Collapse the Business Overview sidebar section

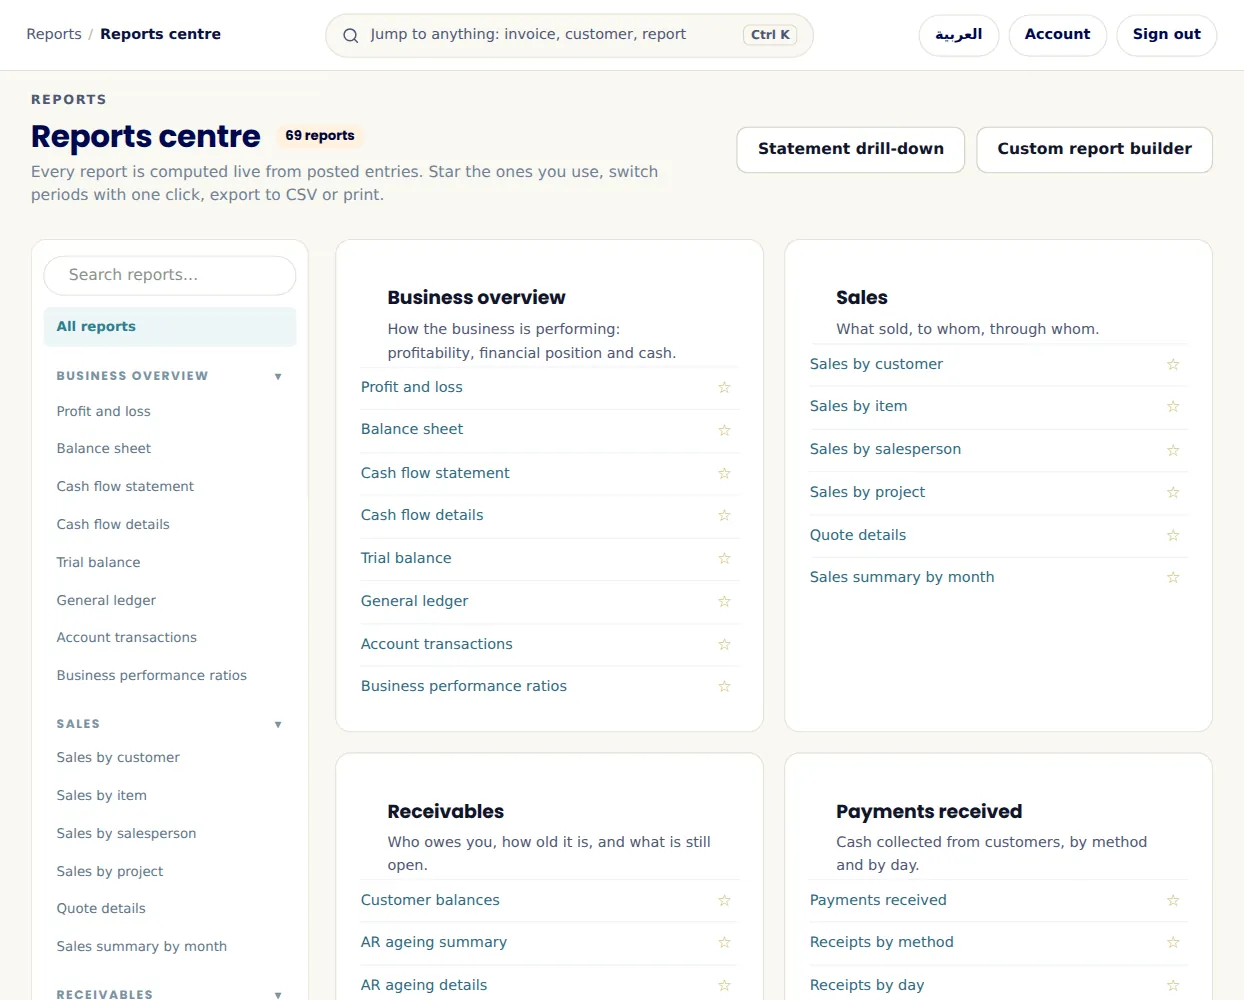pos(278,377)
